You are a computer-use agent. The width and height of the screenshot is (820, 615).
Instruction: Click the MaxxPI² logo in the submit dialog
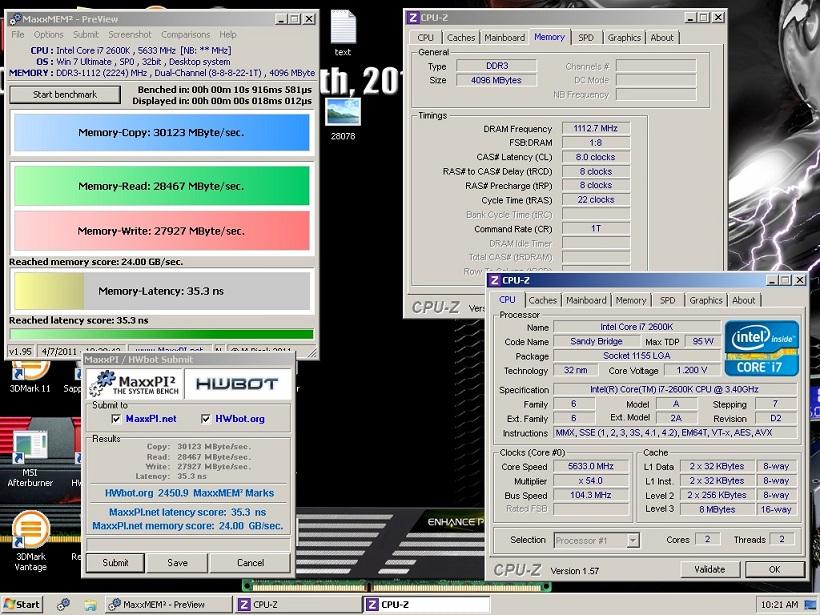point(135,384)
